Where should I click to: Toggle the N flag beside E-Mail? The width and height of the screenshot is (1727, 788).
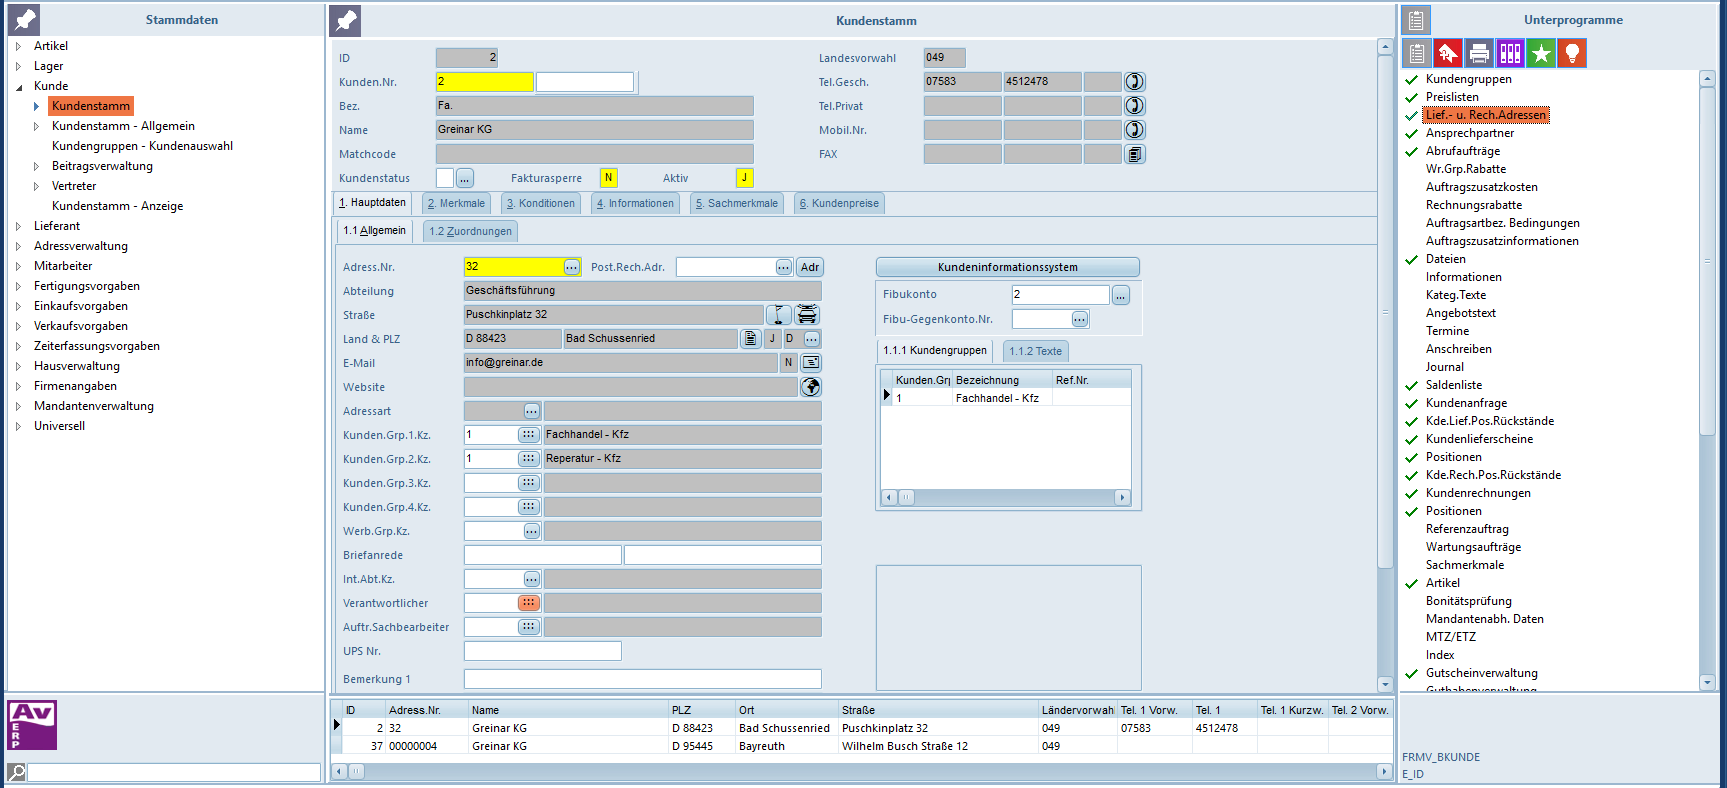coord(789,363)
